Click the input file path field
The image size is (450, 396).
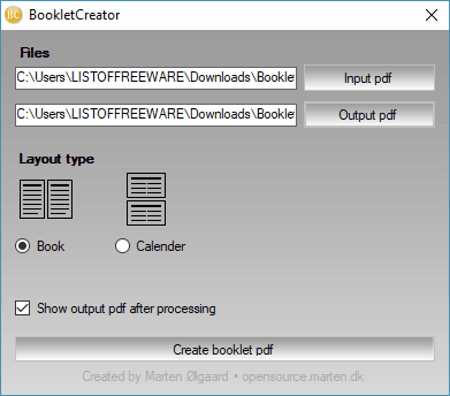tap(156, 78)
